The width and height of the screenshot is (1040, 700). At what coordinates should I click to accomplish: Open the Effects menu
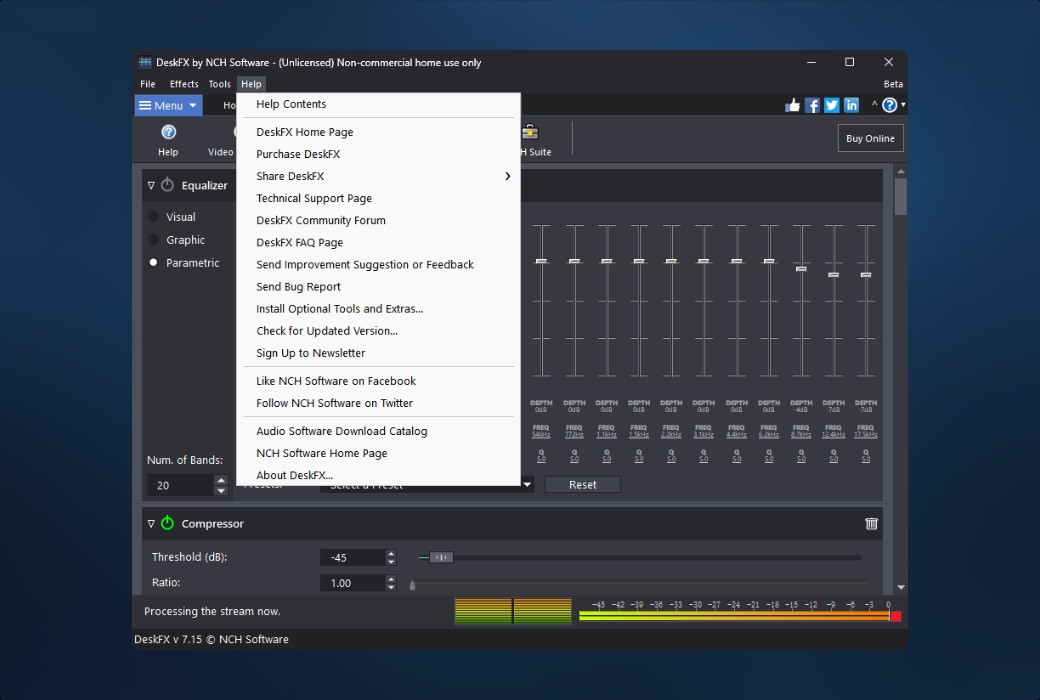click(x=184, y=84)
